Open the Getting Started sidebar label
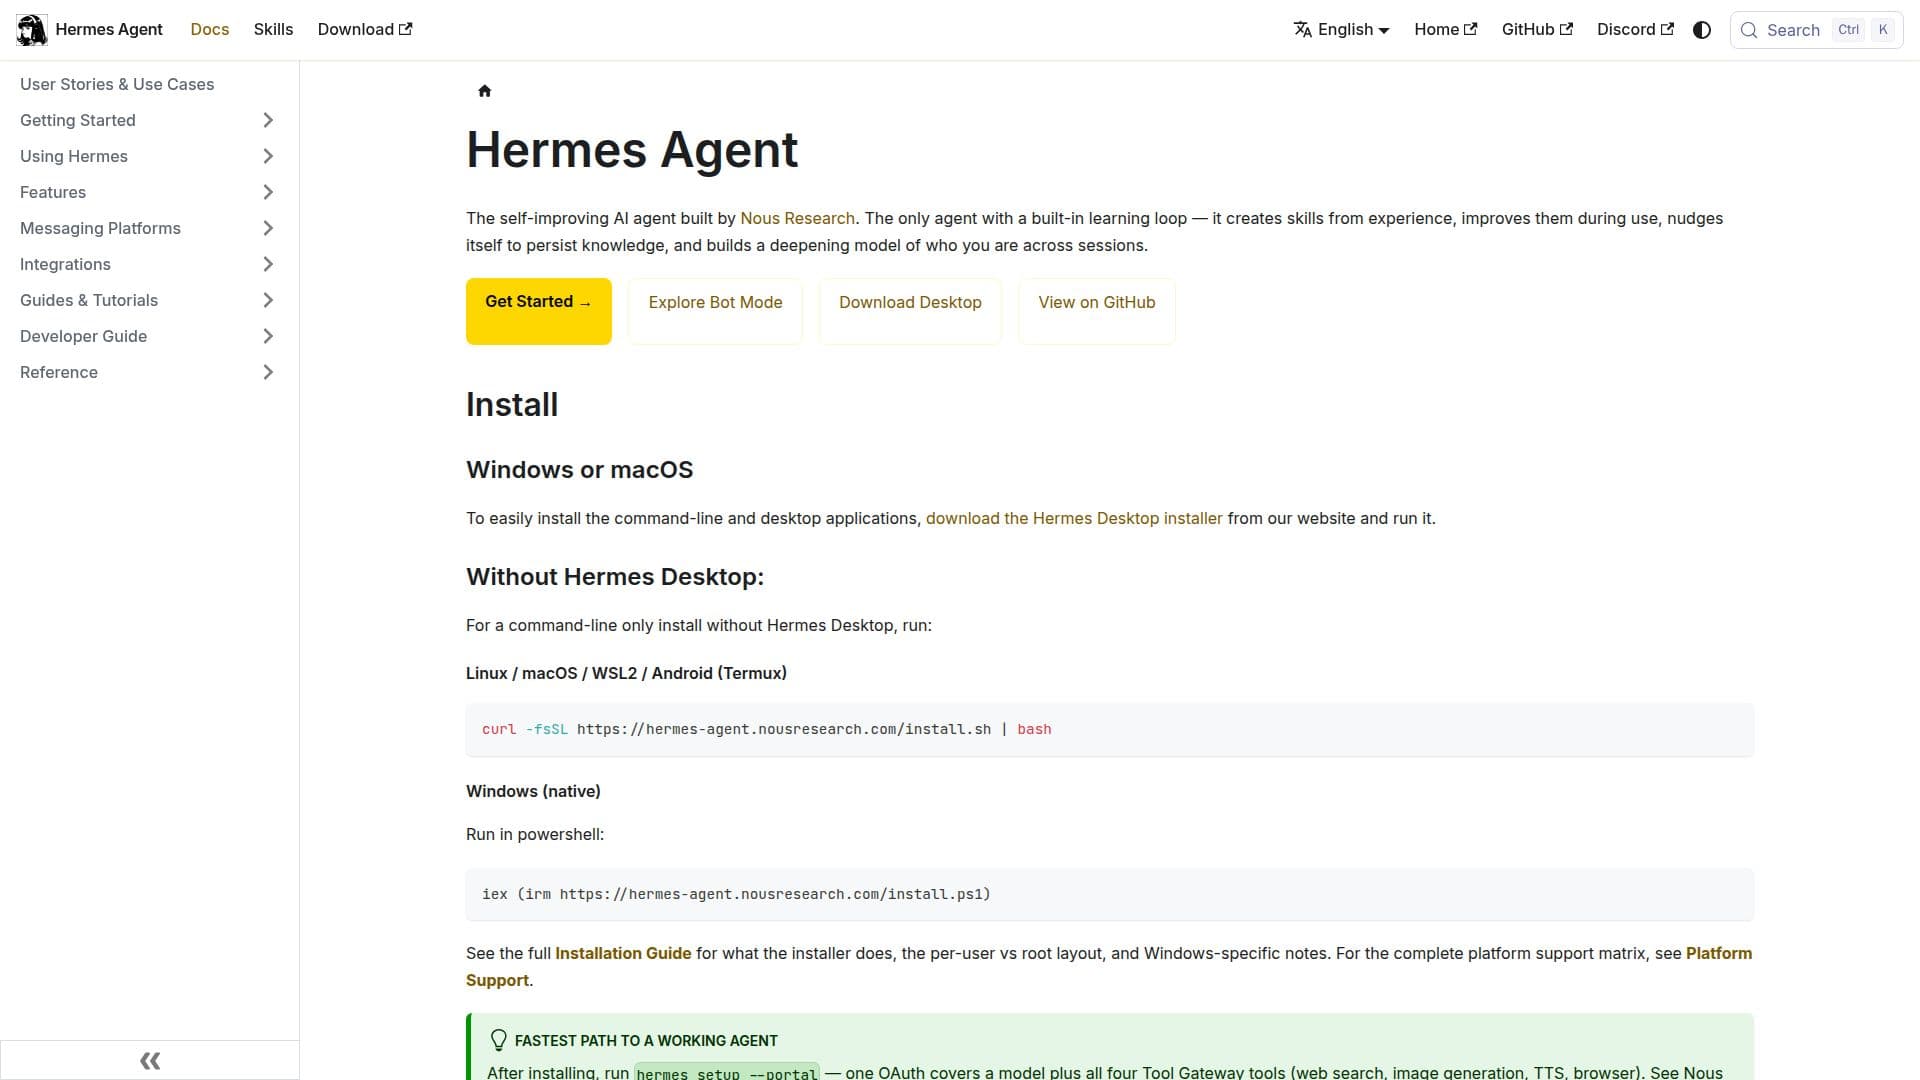The width and height of the screenshot is (1920, 1080). [x=78, y=120]
